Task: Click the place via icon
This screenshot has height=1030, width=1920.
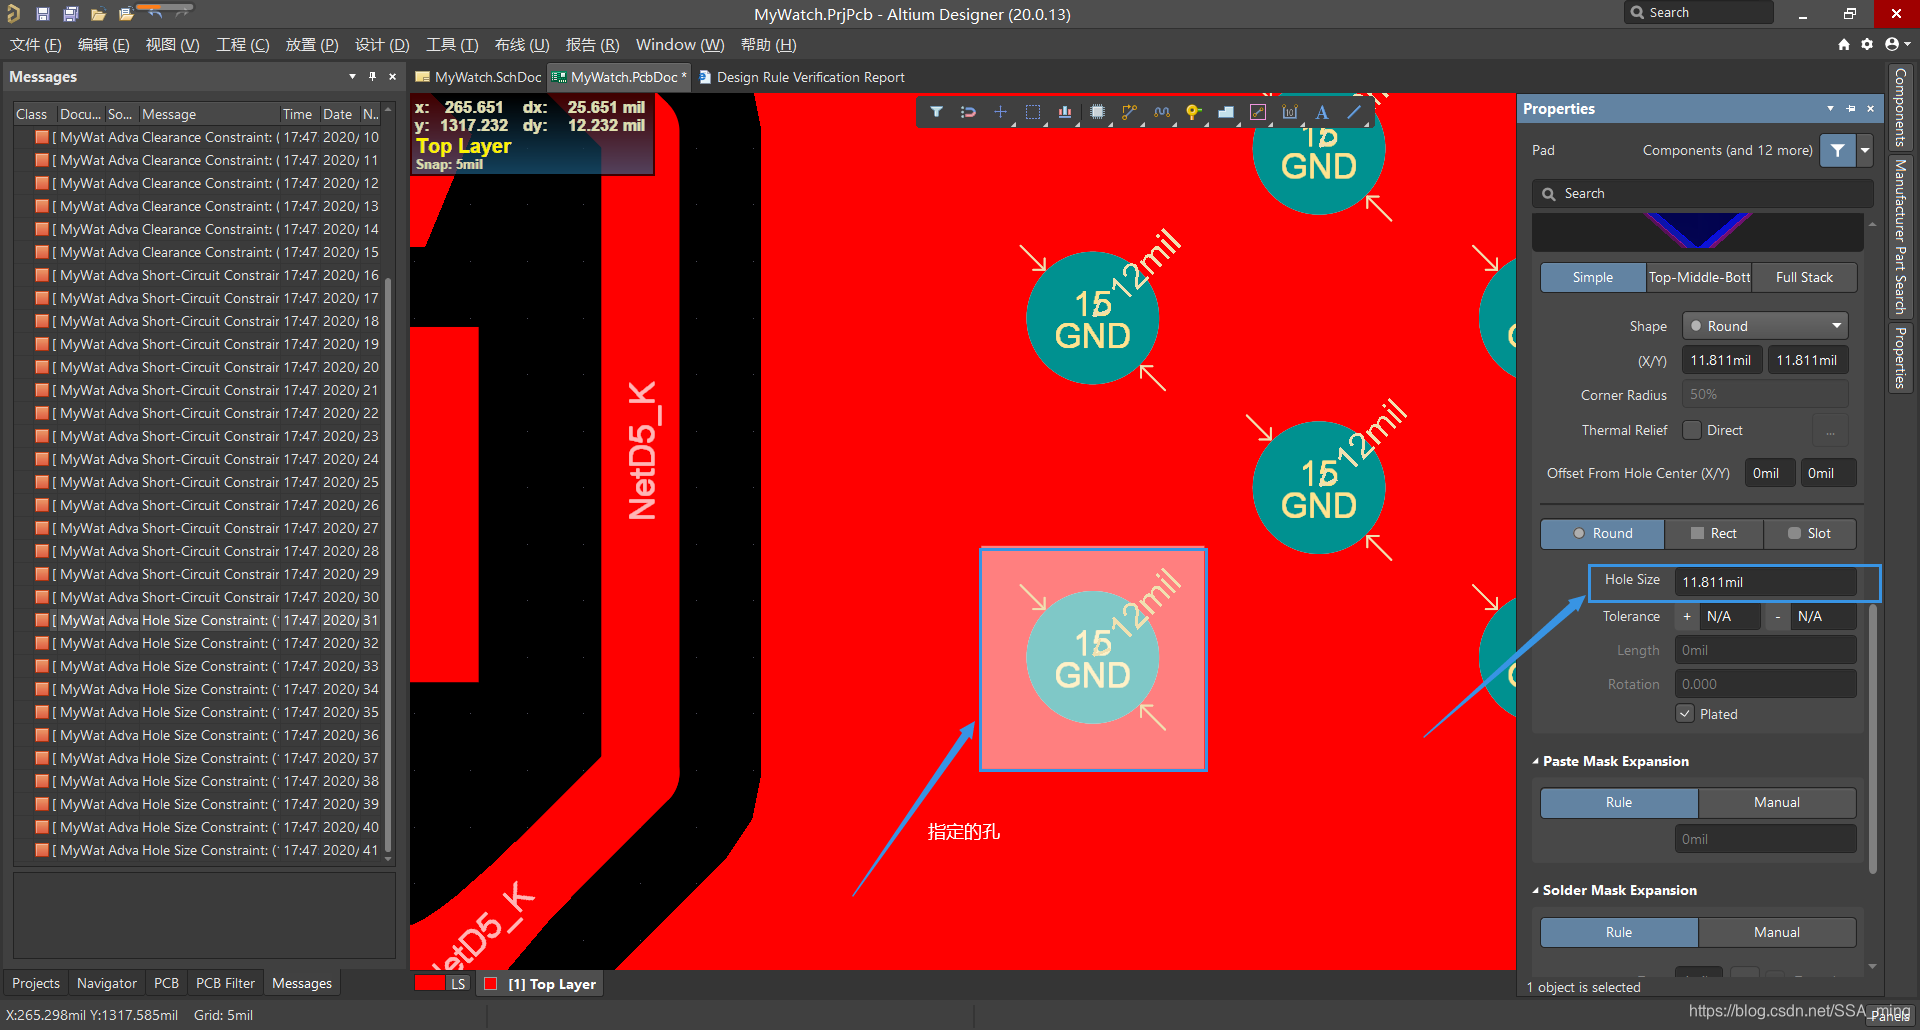Action: point(1193,112)
